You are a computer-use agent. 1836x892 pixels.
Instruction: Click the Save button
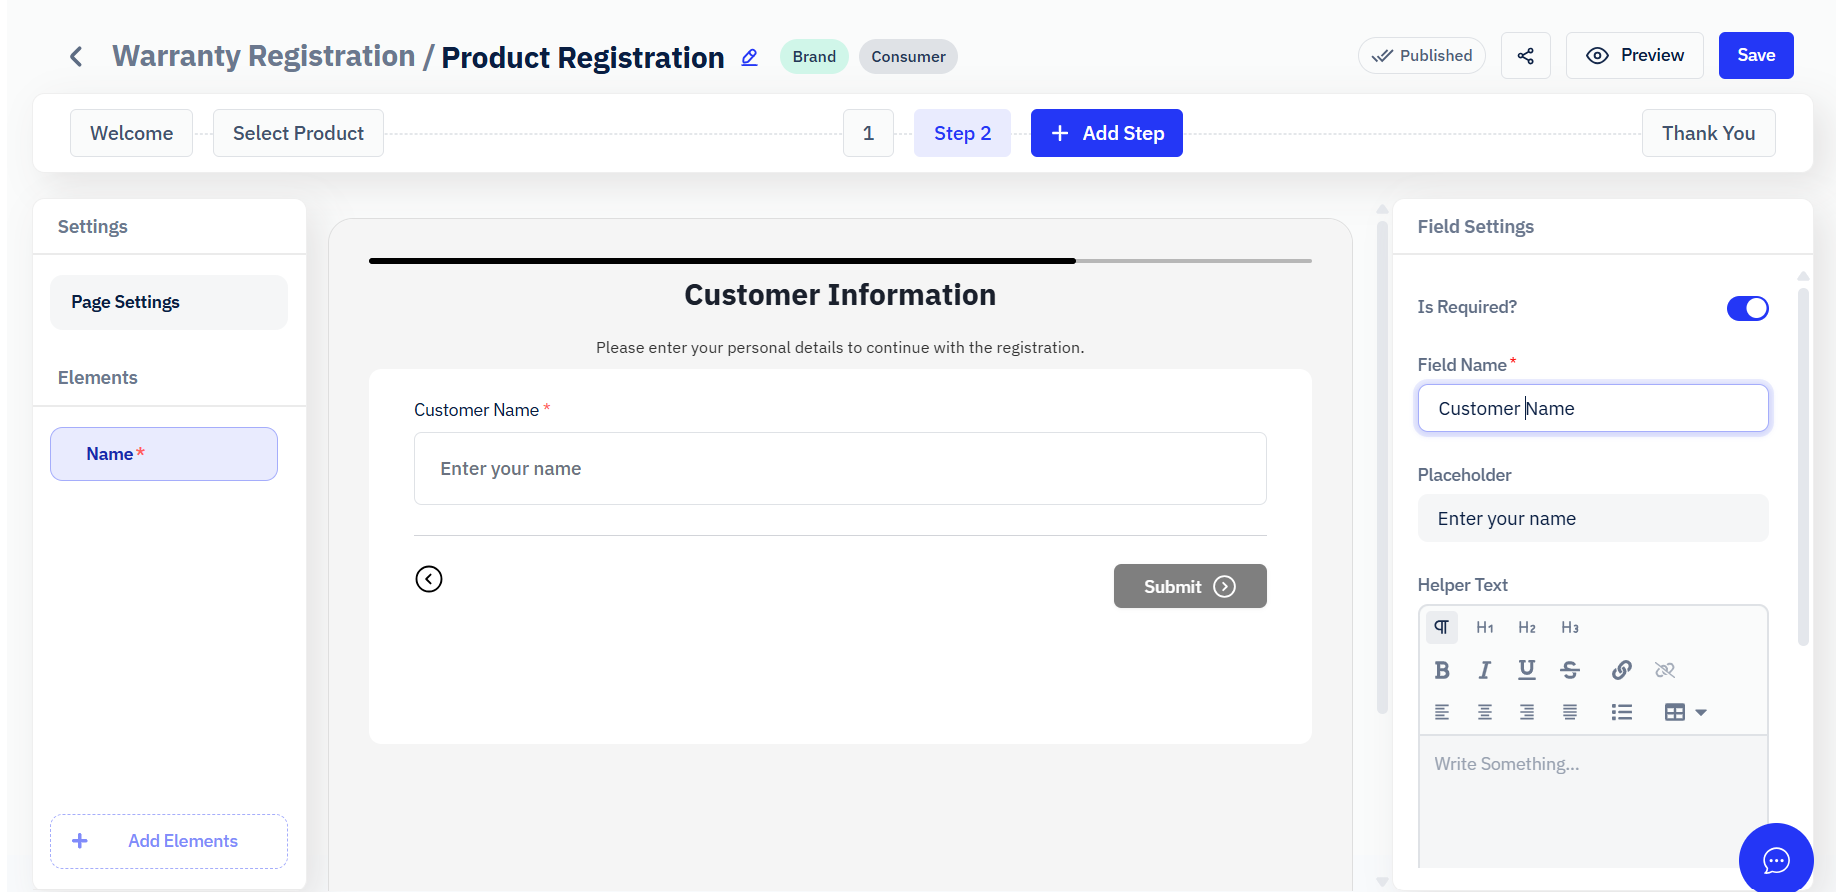[x=1755, y=55]
